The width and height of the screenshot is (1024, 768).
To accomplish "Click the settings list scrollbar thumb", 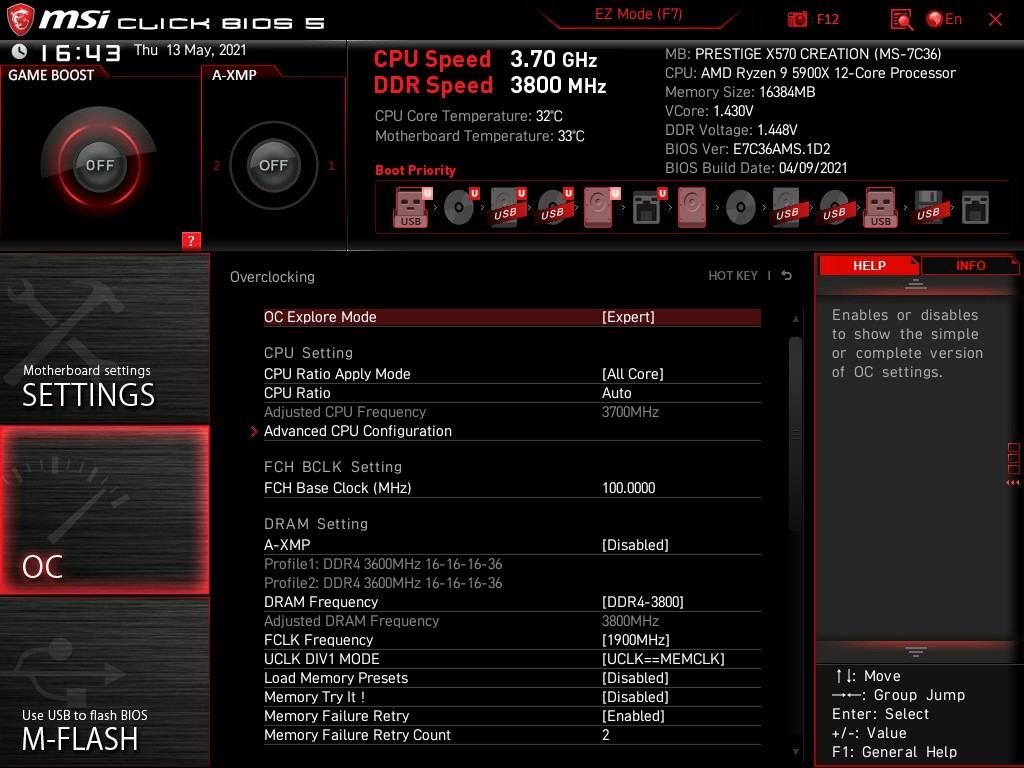I will pyautogui.click(x=795, y=434).
